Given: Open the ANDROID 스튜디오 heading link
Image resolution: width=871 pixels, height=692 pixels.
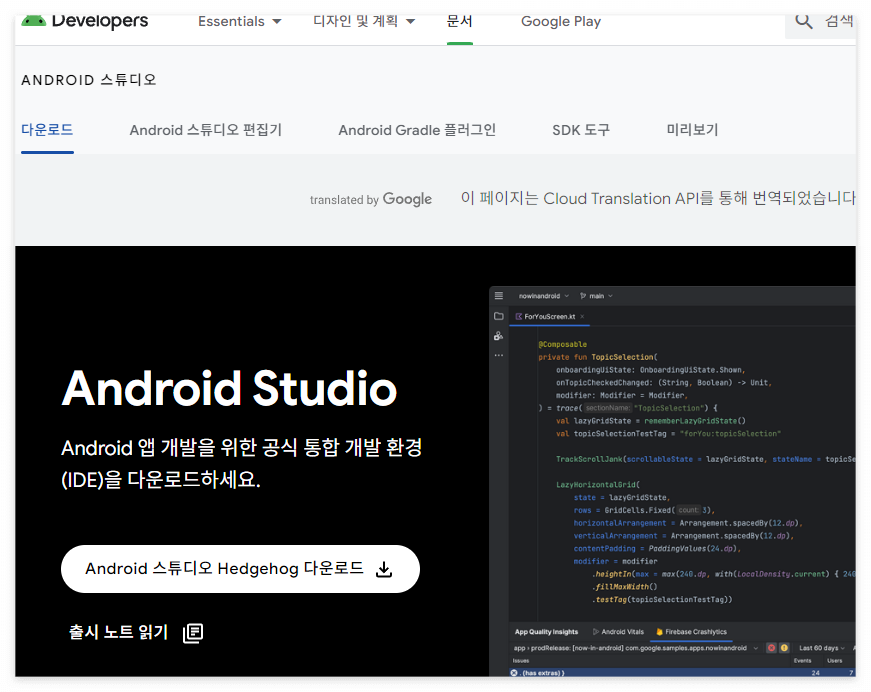Looking at the screenshot, I should pos(89,80).
